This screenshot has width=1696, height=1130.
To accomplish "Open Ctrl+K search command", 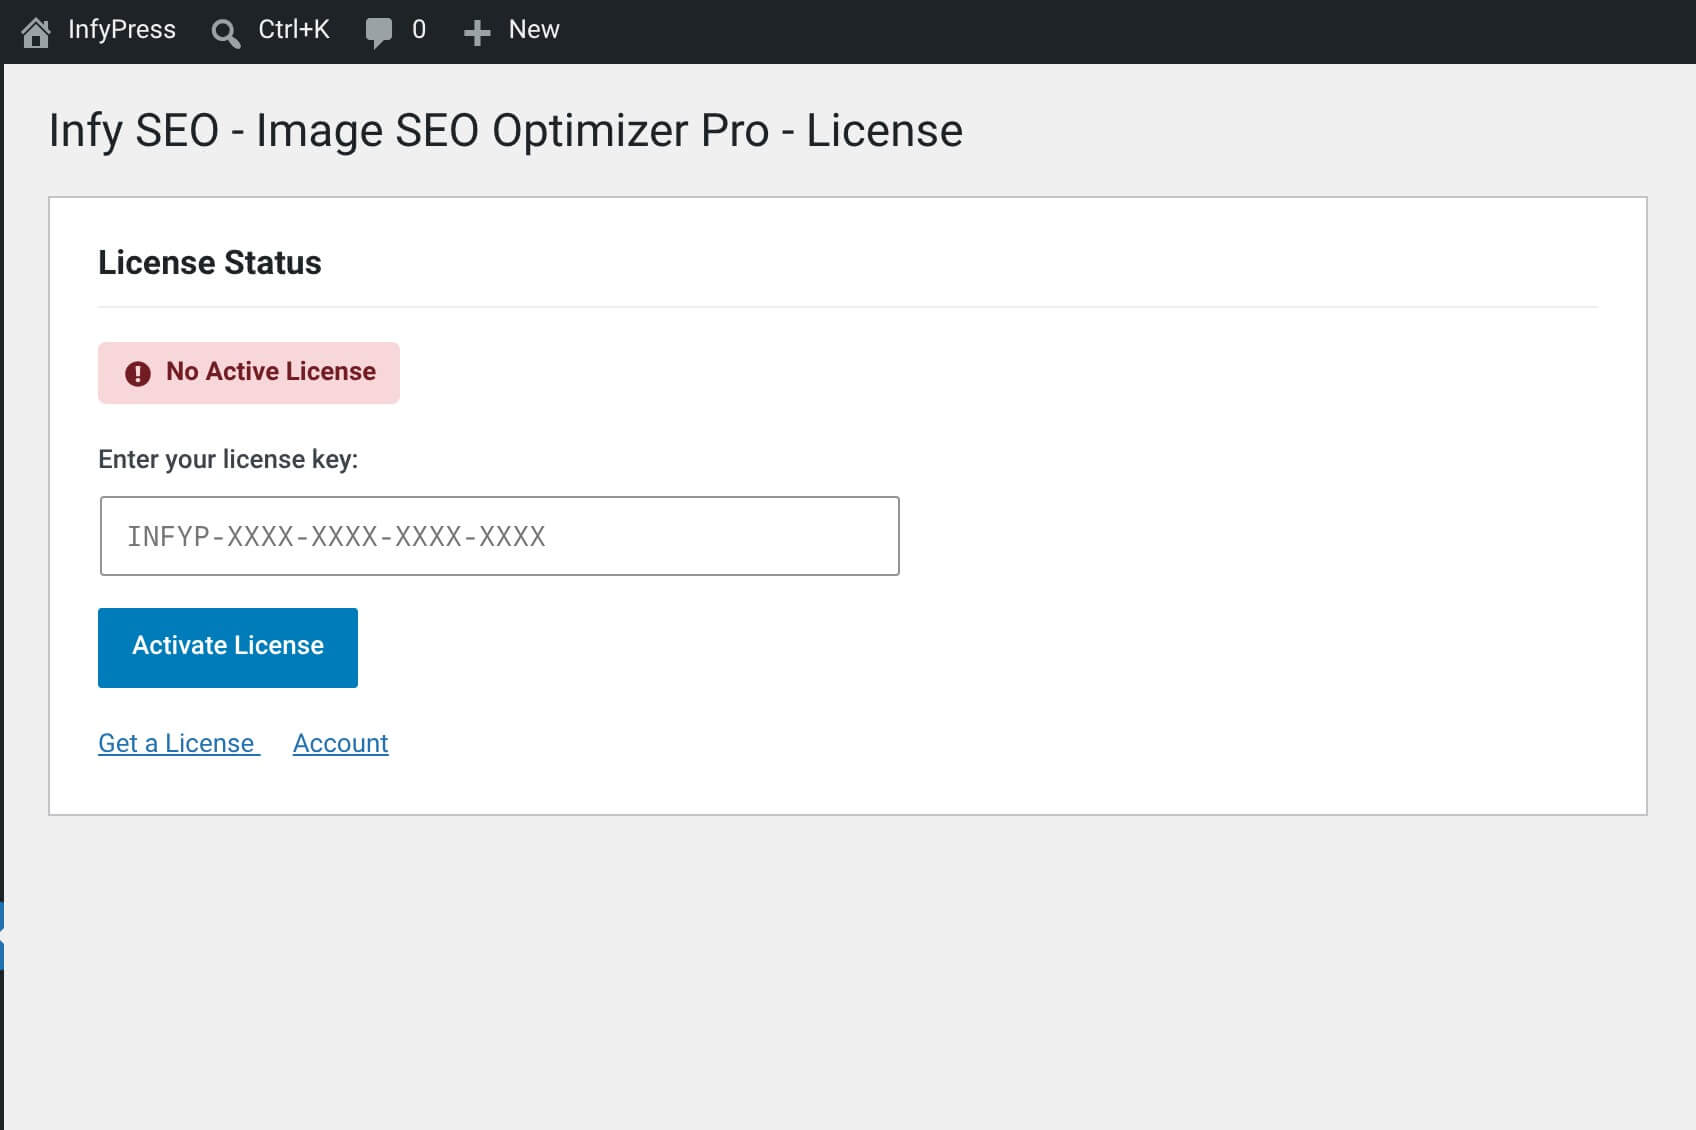I will [x=293, y=30].
